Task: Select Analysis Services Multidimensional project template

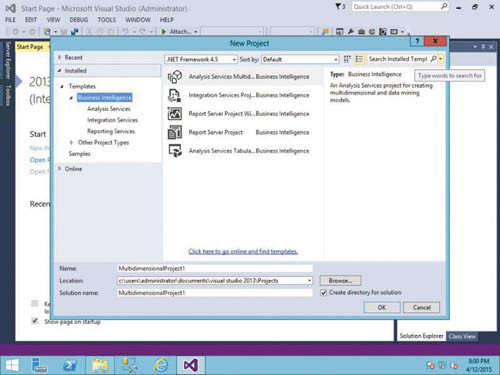Action: click(244, 77)
